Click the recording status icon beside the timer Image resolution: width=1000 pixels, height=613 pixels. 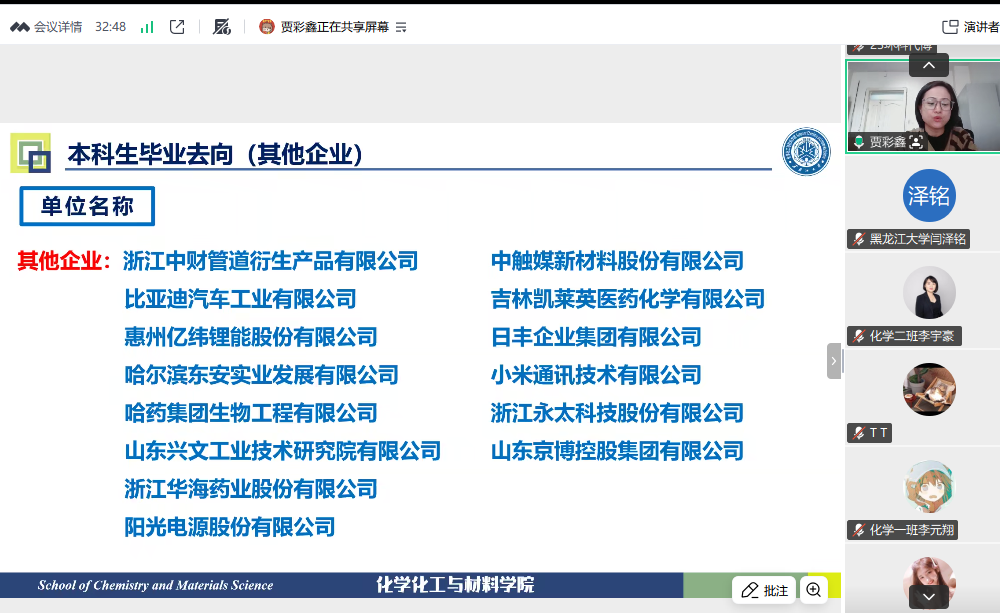pyautogui.click(x=222, y=27)
